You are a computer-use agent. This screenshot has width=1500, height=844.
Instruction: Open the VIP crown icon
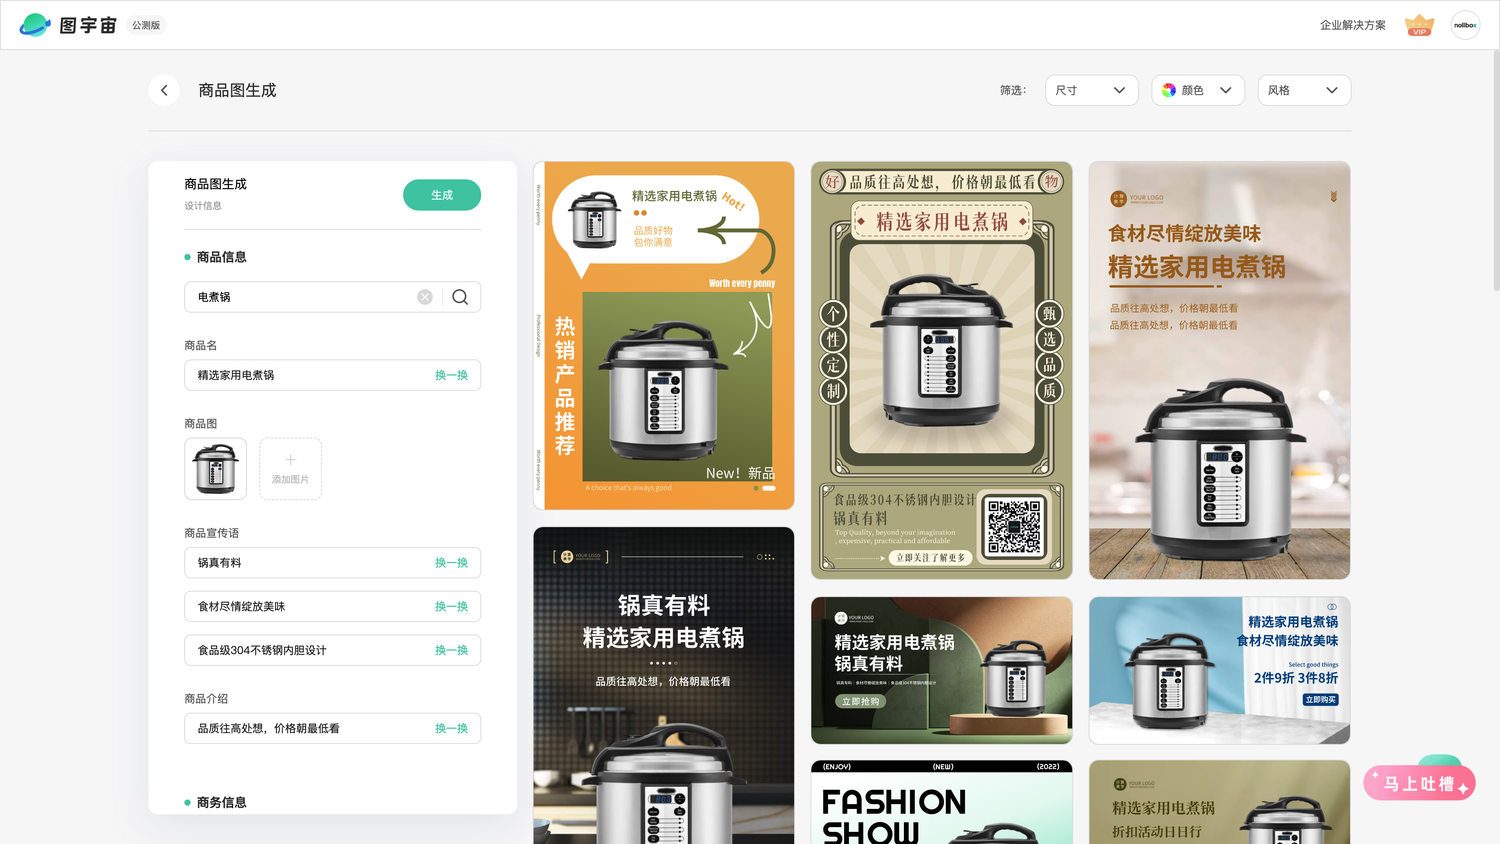tap(1419, 25)
